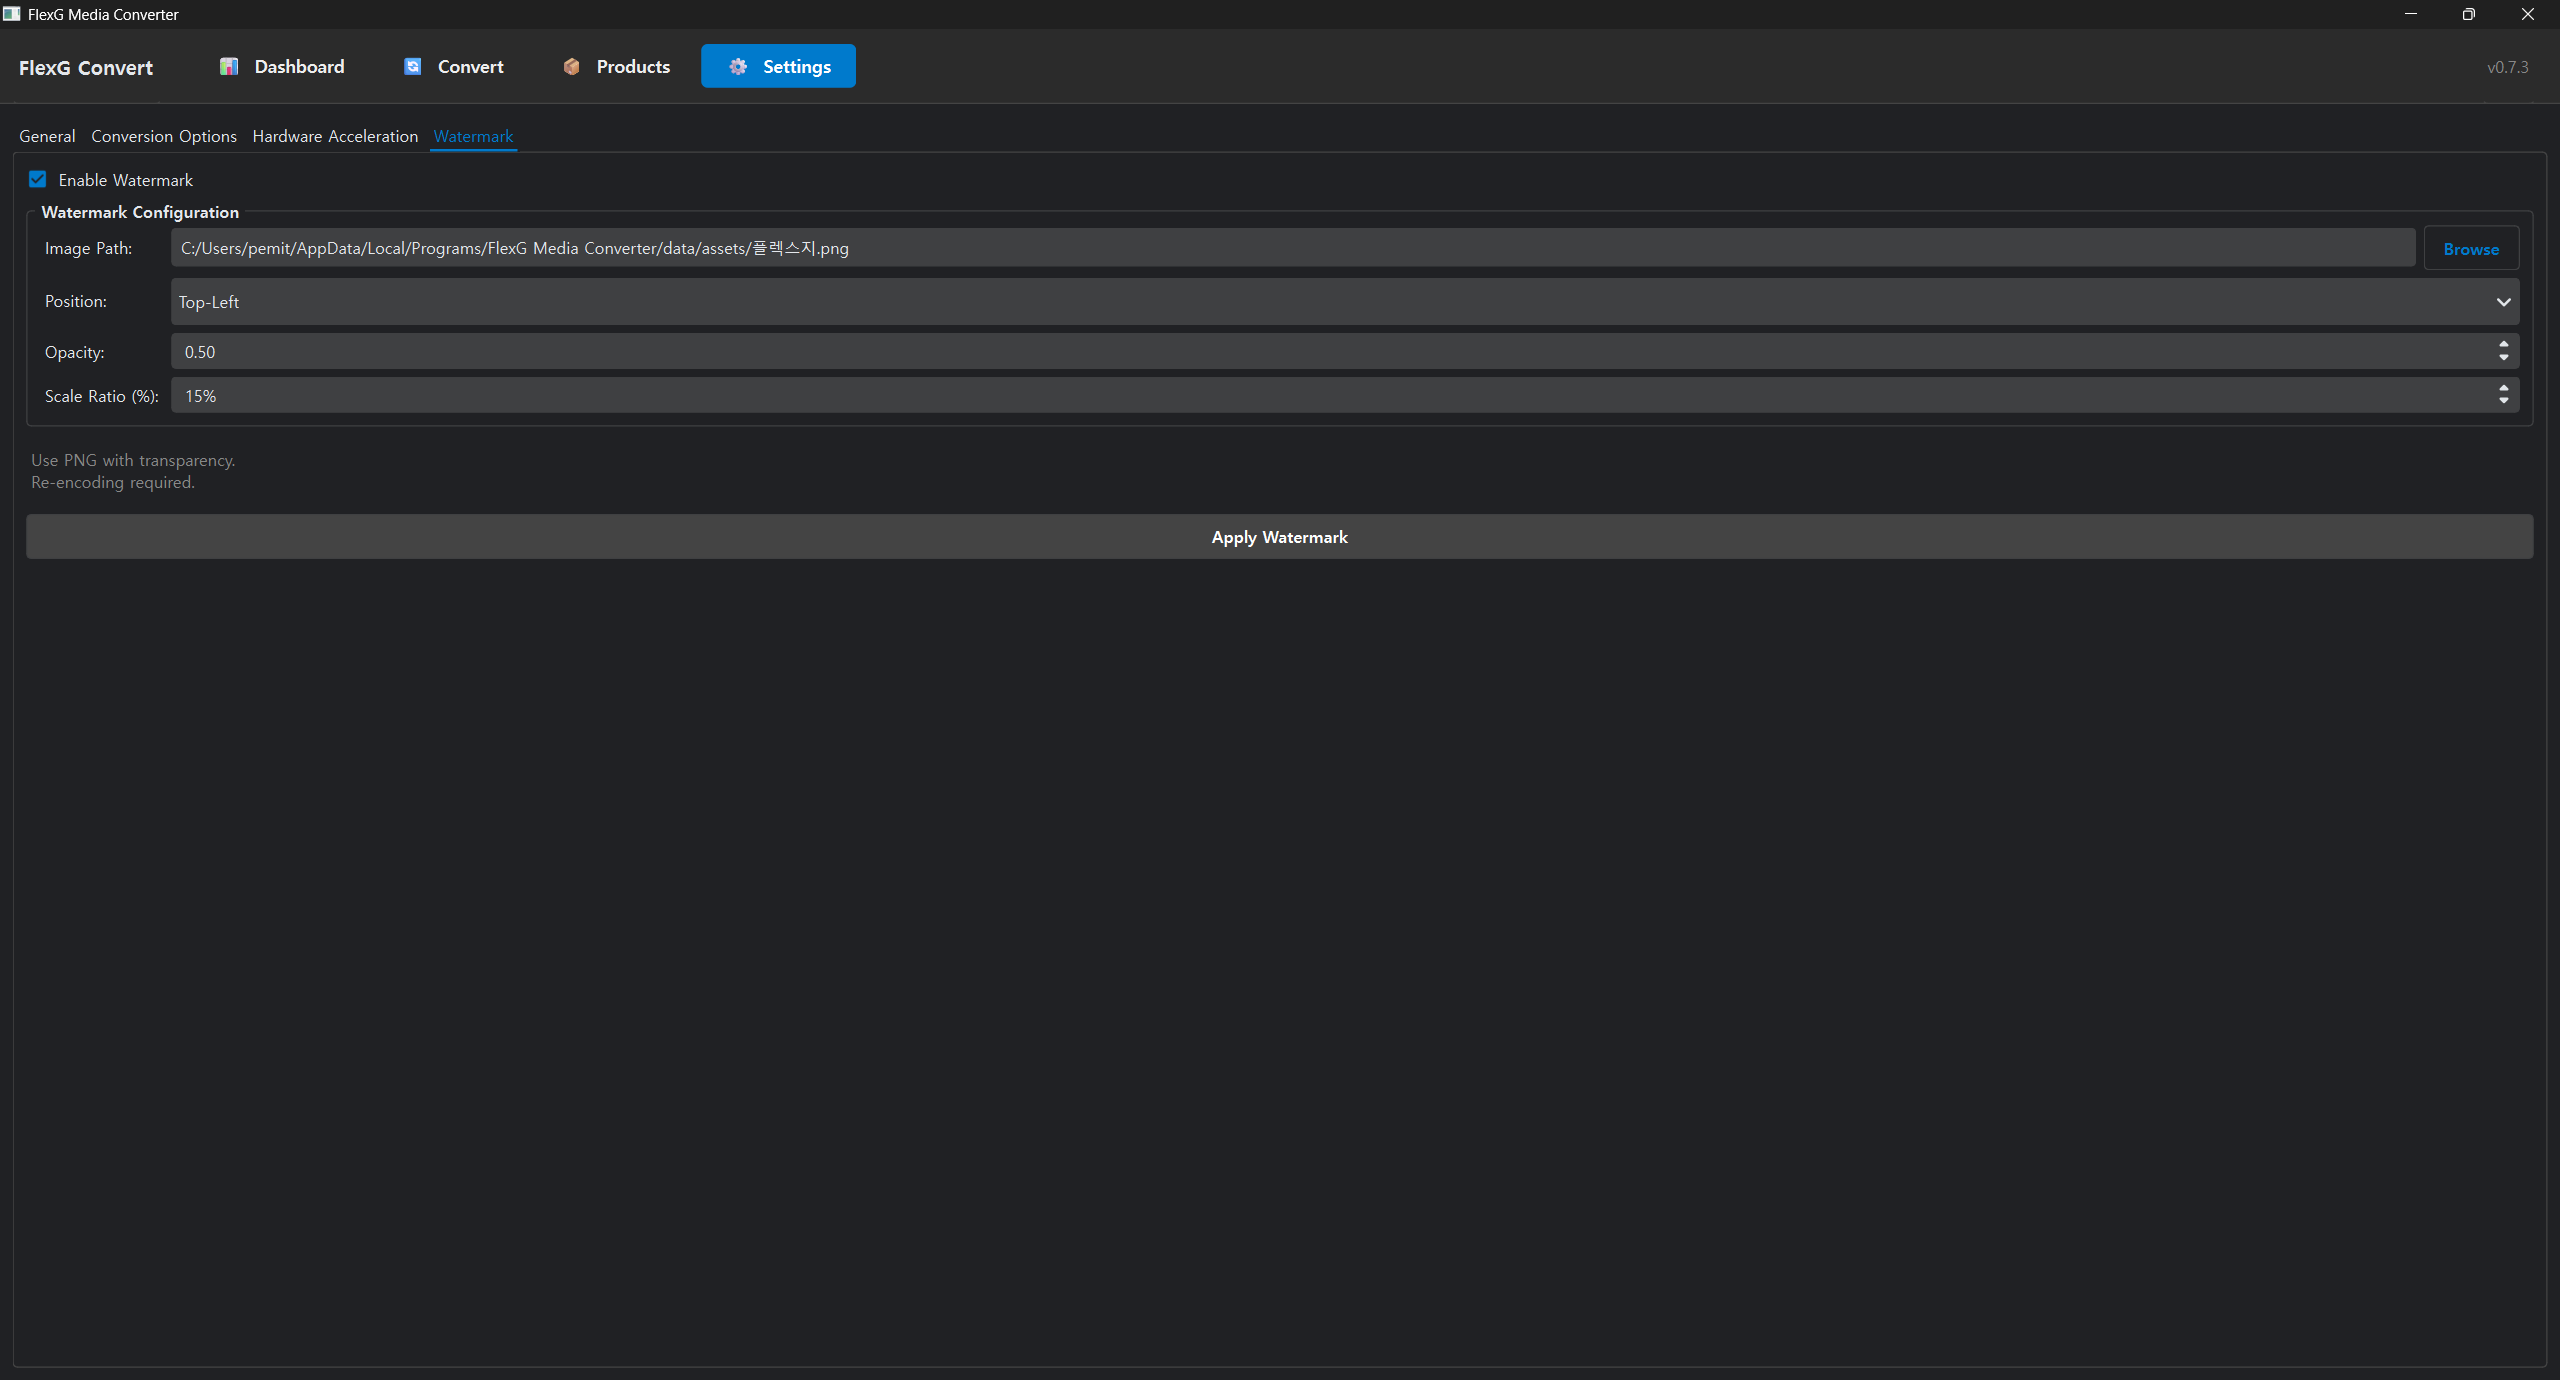Click the Image Path text field
This screenshot has width=2560, height=1380.
[1290, 248]
